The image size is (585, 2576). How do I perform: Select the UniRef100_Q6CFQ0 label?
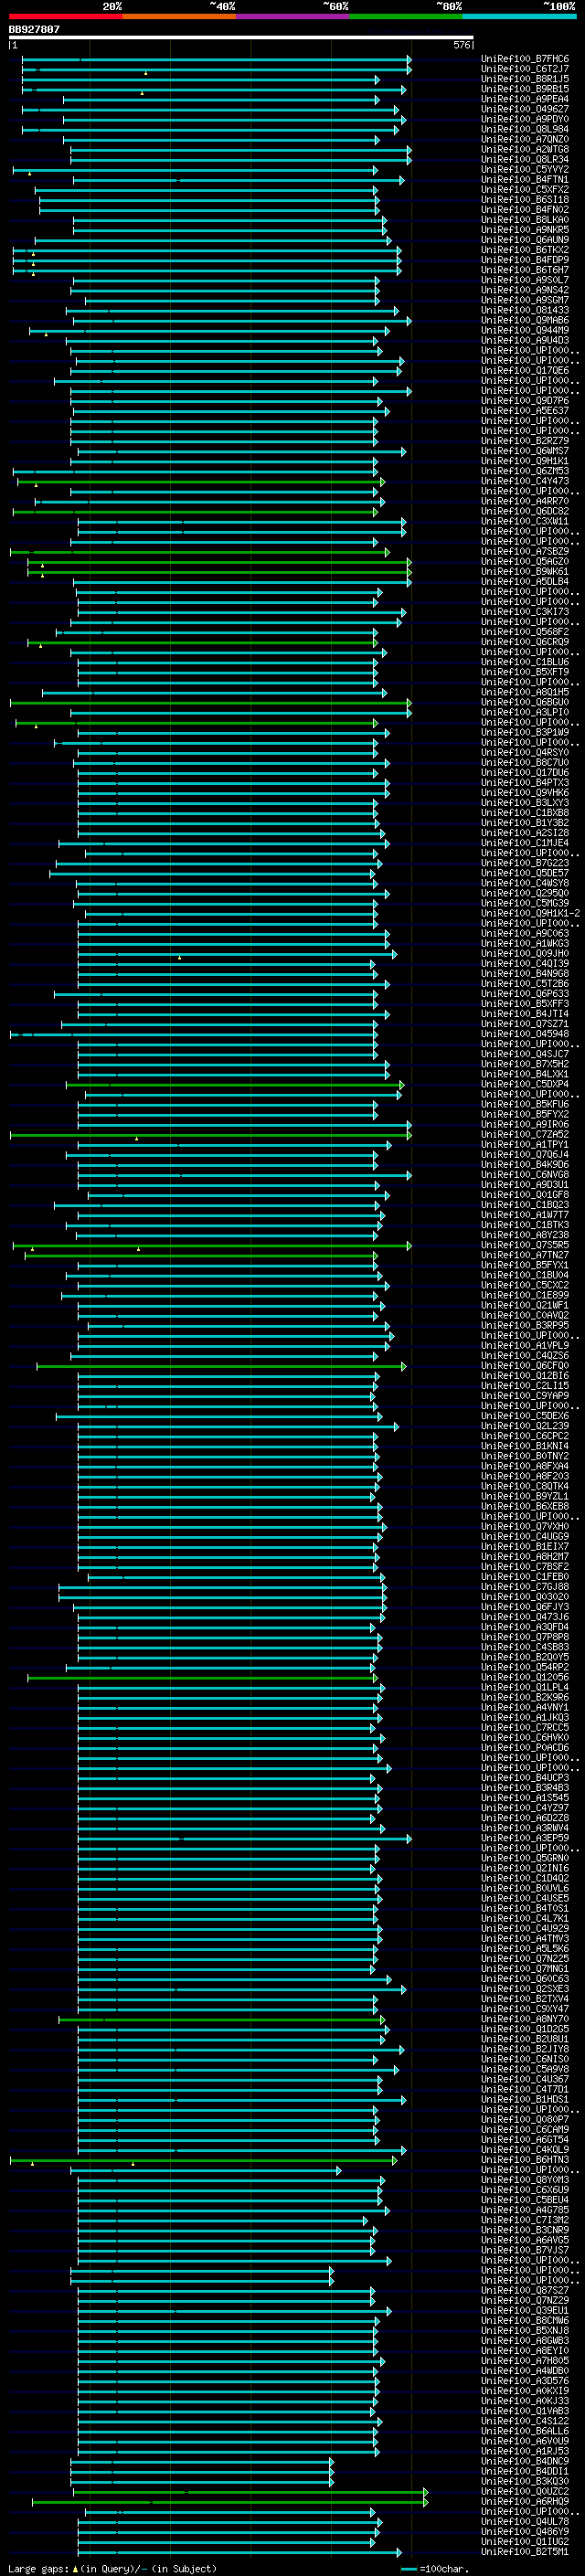525,1365
